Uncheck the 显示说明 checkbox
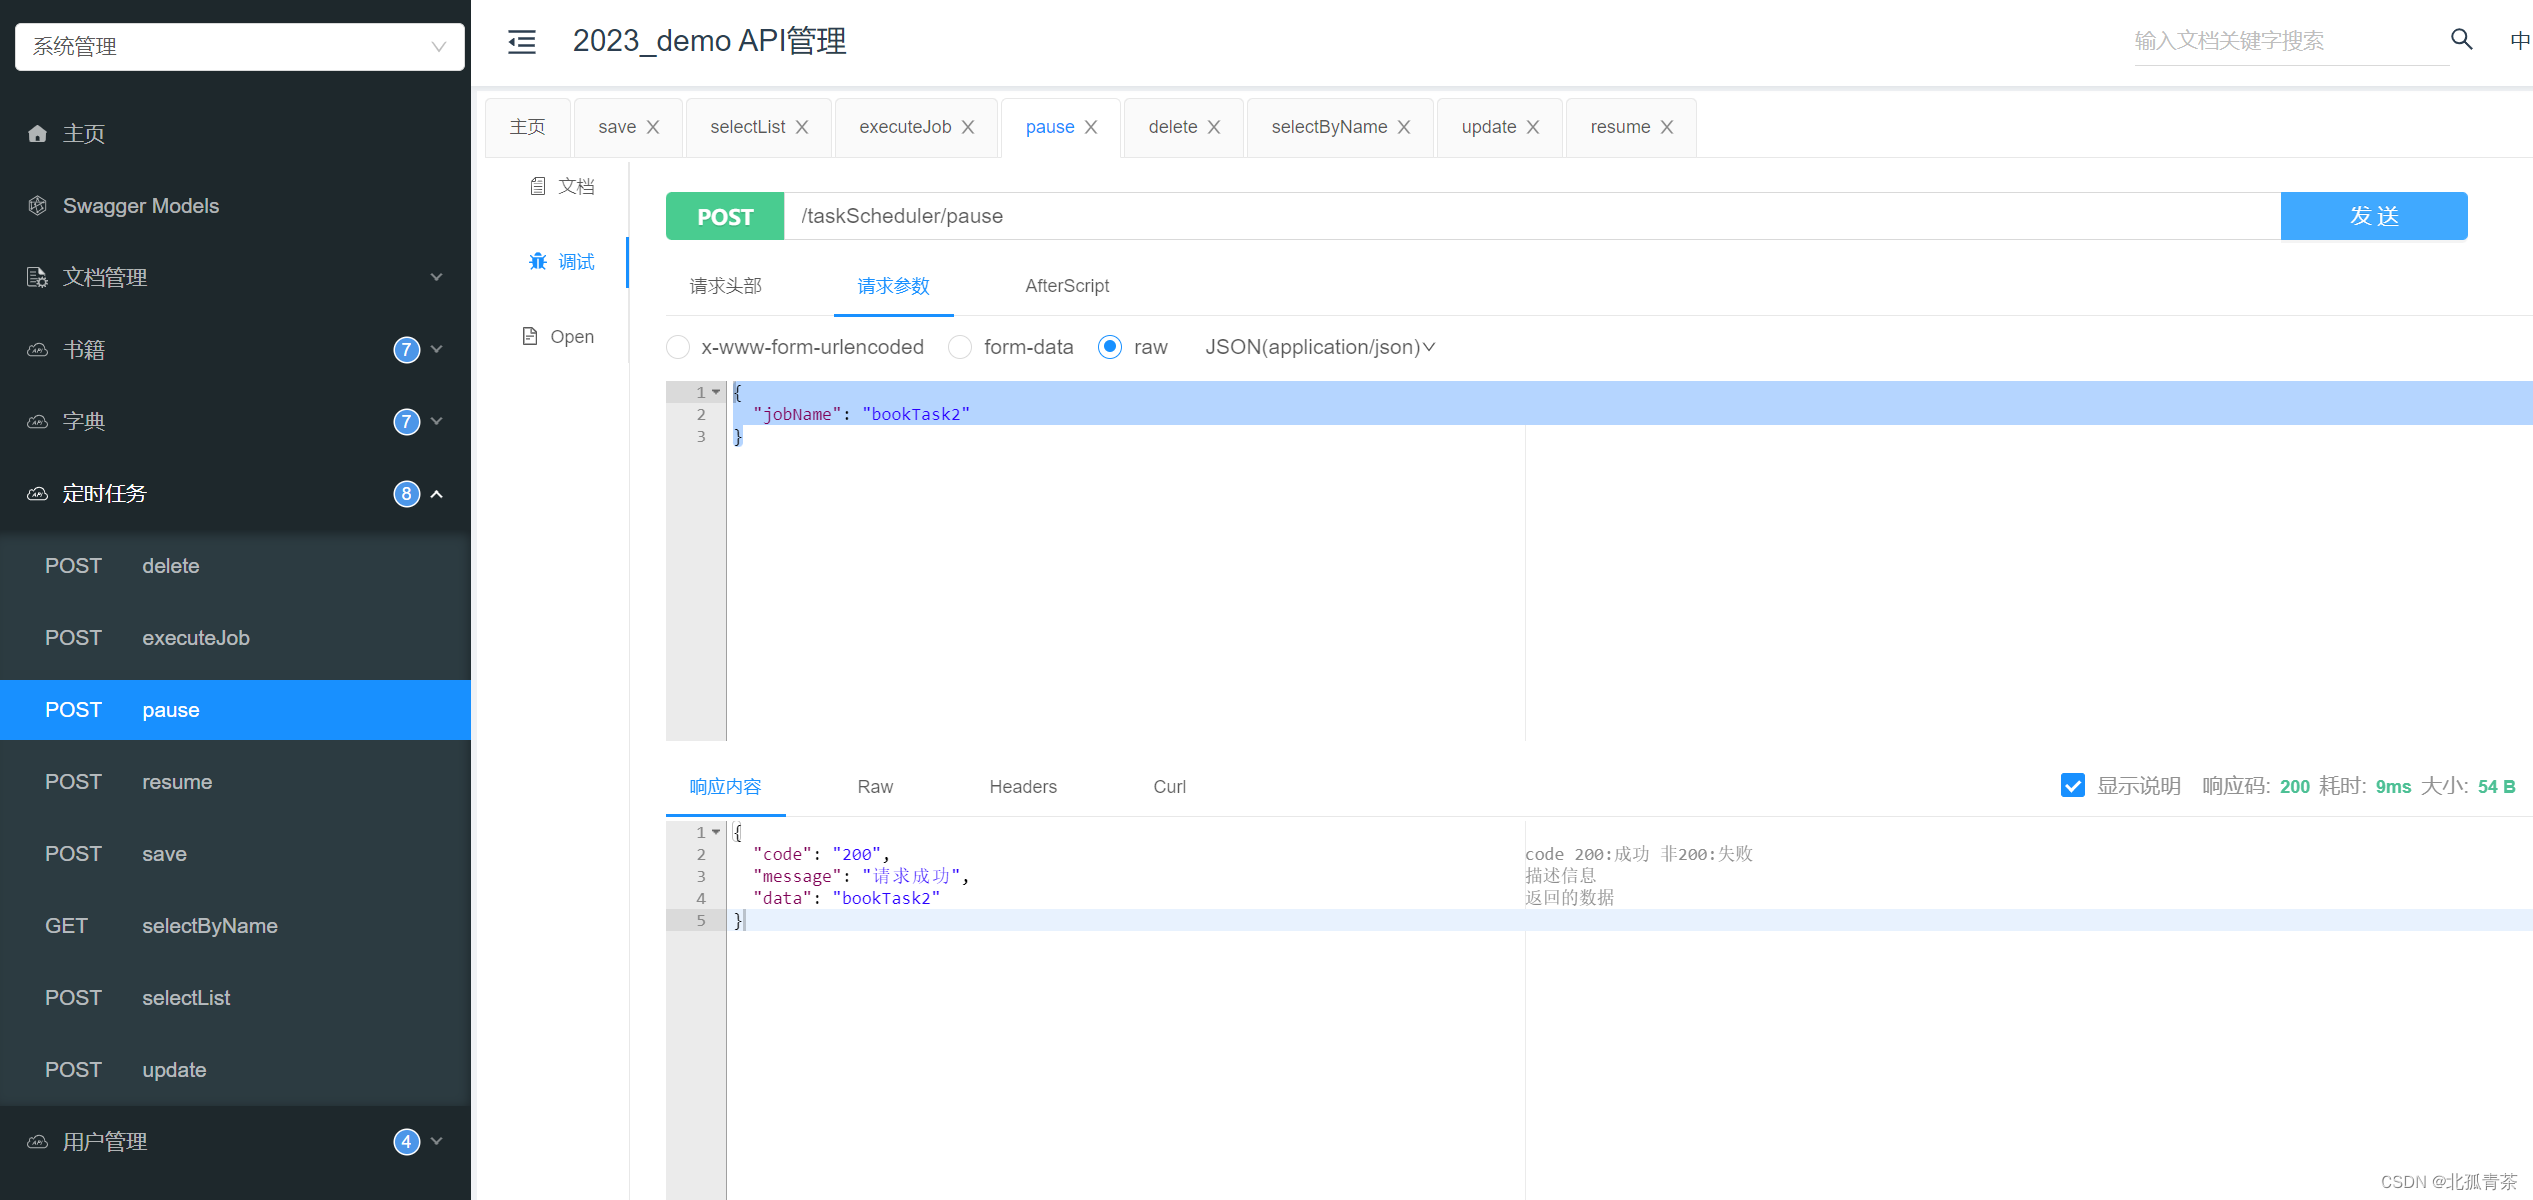The height and width of the screenshot is (1200, 2533). pyautogui.click(x=2073, y=786)
